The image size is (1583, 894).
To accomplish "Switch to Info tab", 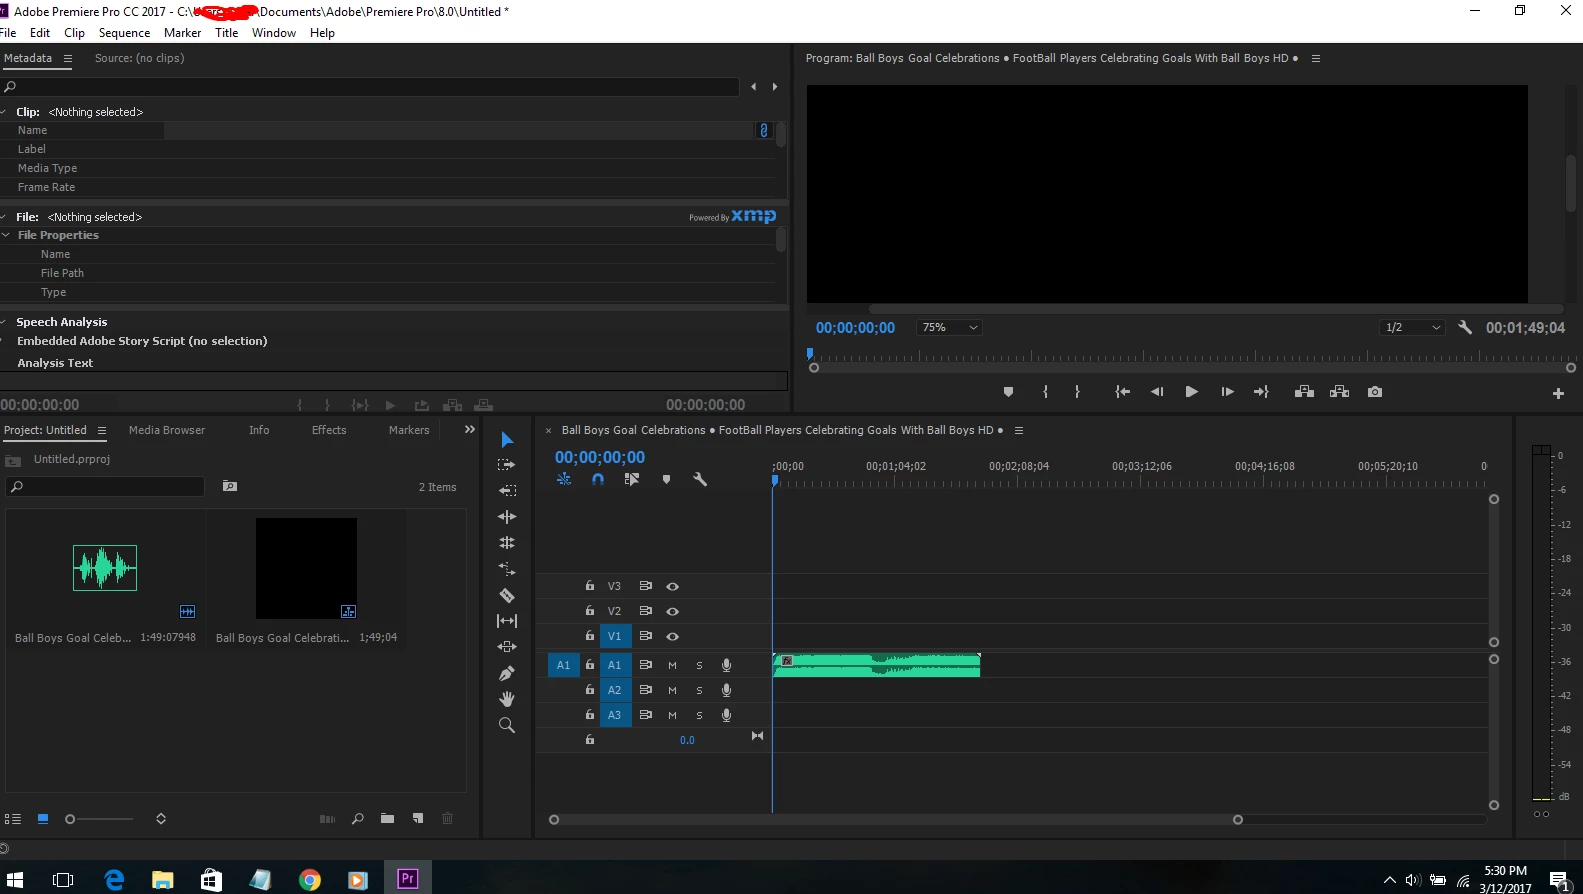I will pyautogui.click(x=259, y=430).
